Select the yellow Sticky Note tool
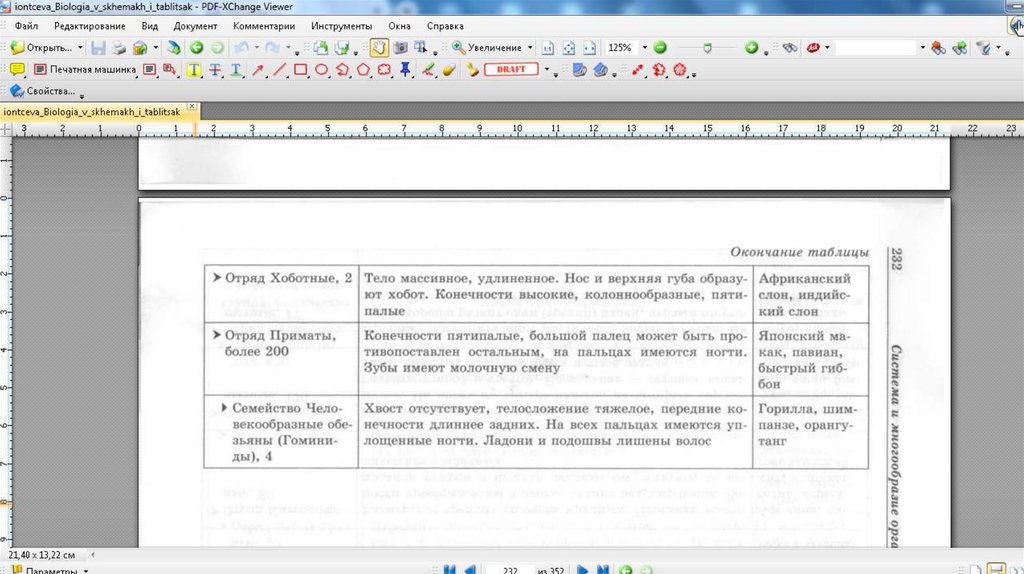 [15, 70]
